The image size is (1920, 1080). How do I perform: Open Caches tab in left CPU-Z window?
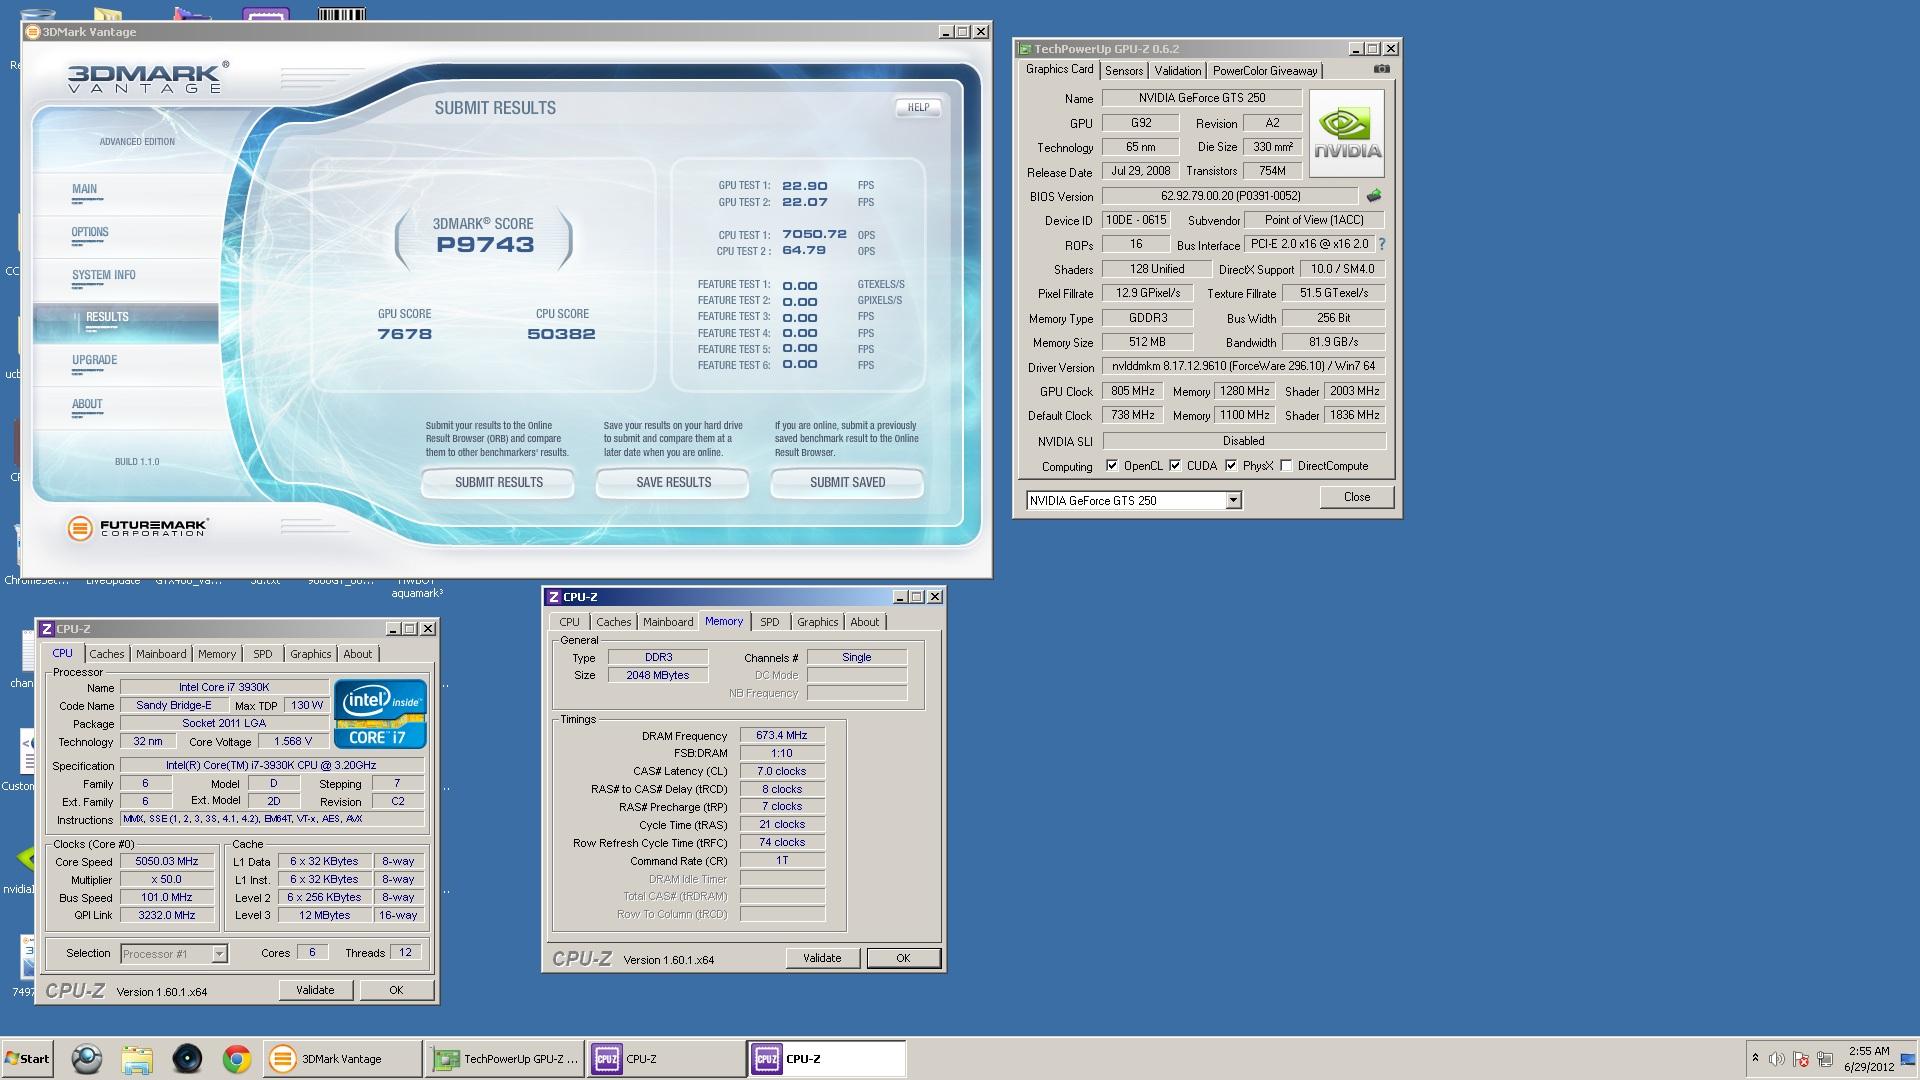[107, 654]
